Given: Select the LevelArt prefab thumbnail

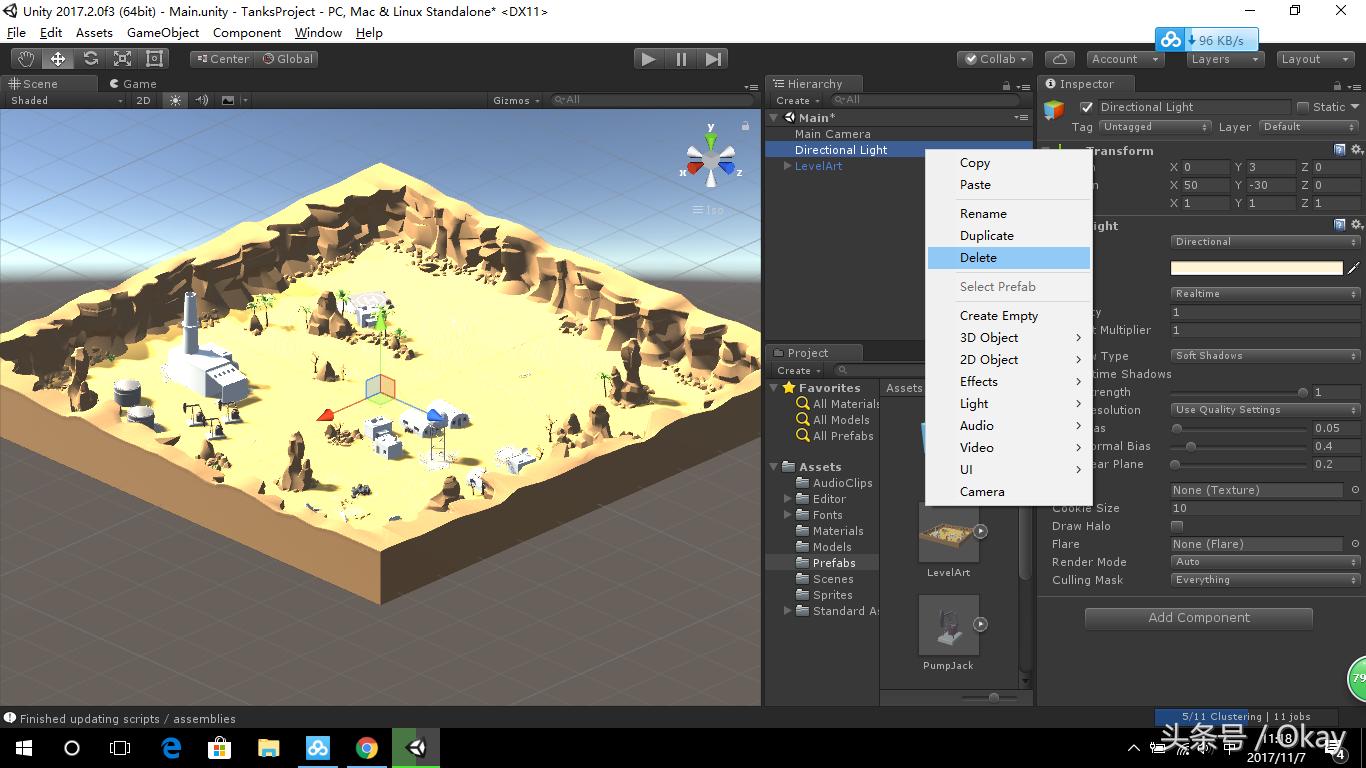Looking at the screenshot, I should 948,532.
